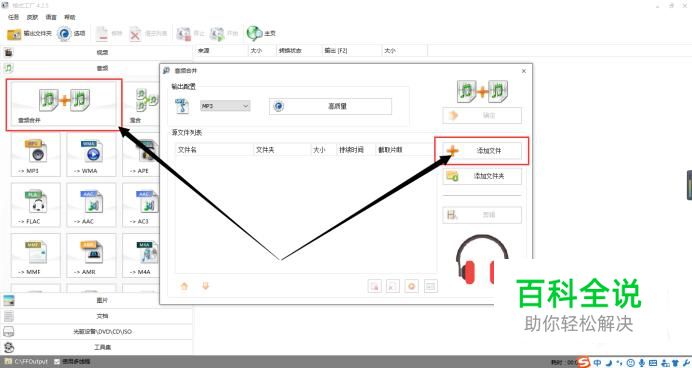Open the 任务 menu

[x=13, y=17]
